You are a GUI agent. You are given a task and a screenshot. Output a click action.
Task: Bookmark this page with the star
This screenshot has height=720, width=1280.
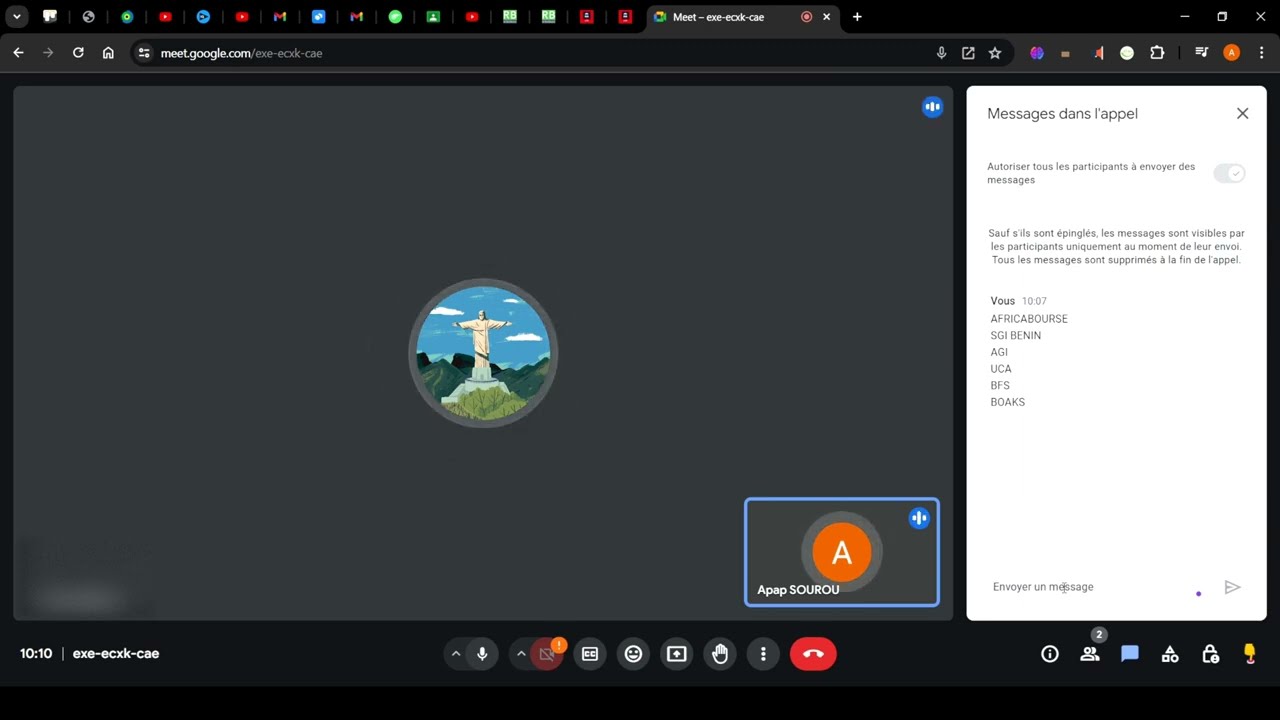pos(995,53)
